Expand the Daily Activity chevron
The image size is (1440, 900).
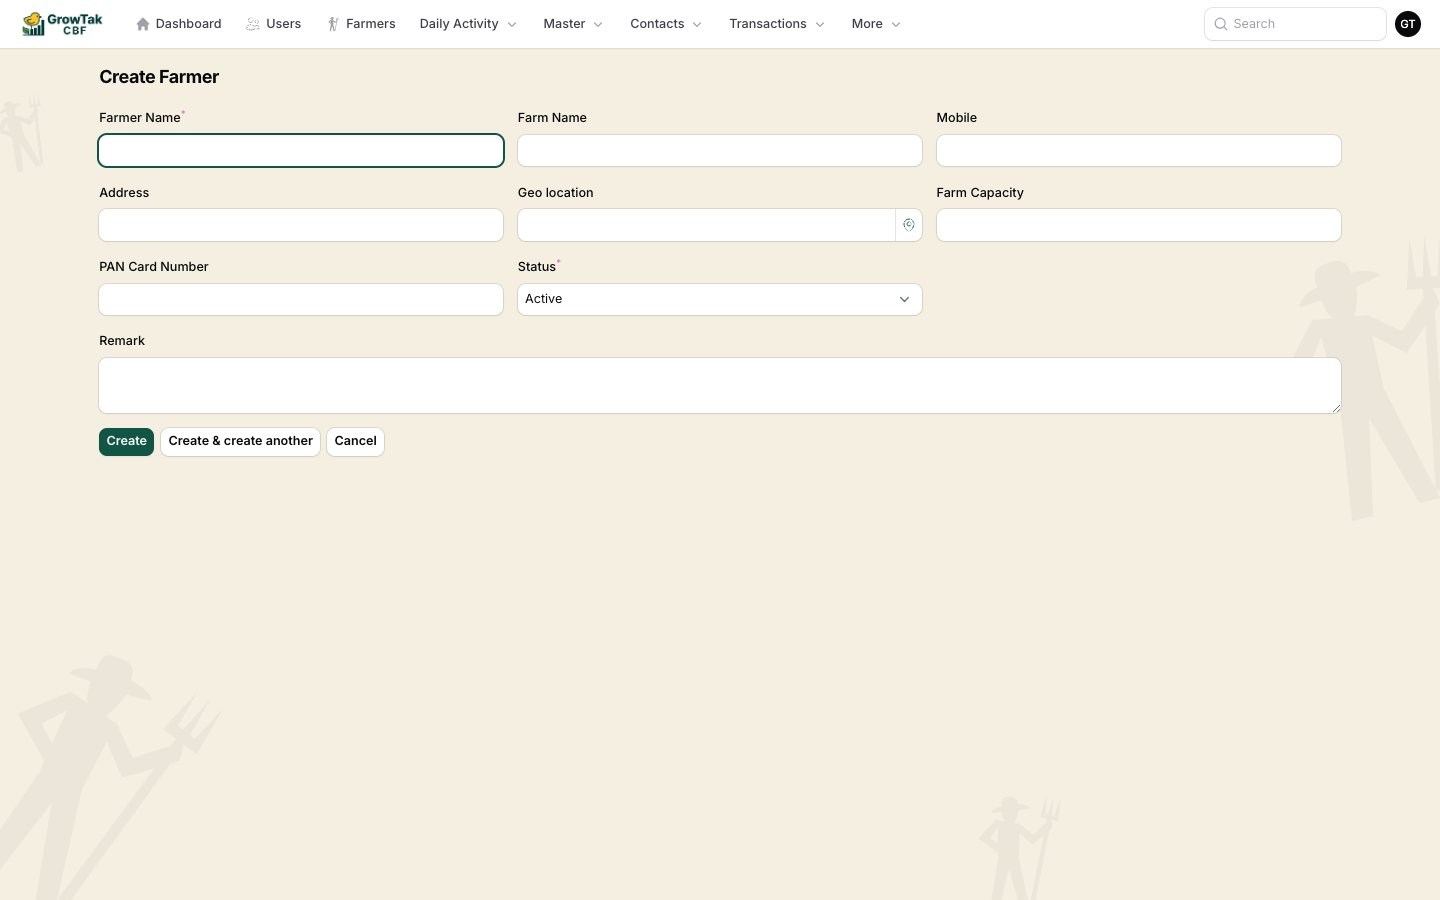[512, 25]
